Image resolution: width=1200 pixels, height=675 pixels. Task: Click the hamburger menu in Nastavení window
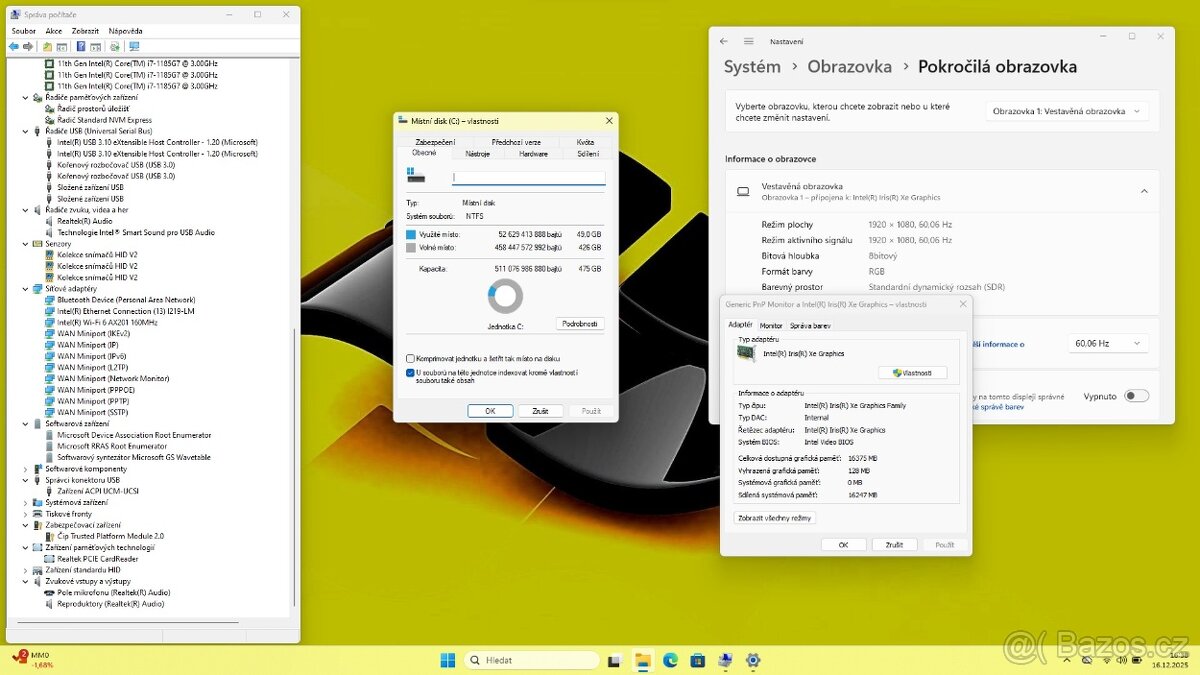748,41
